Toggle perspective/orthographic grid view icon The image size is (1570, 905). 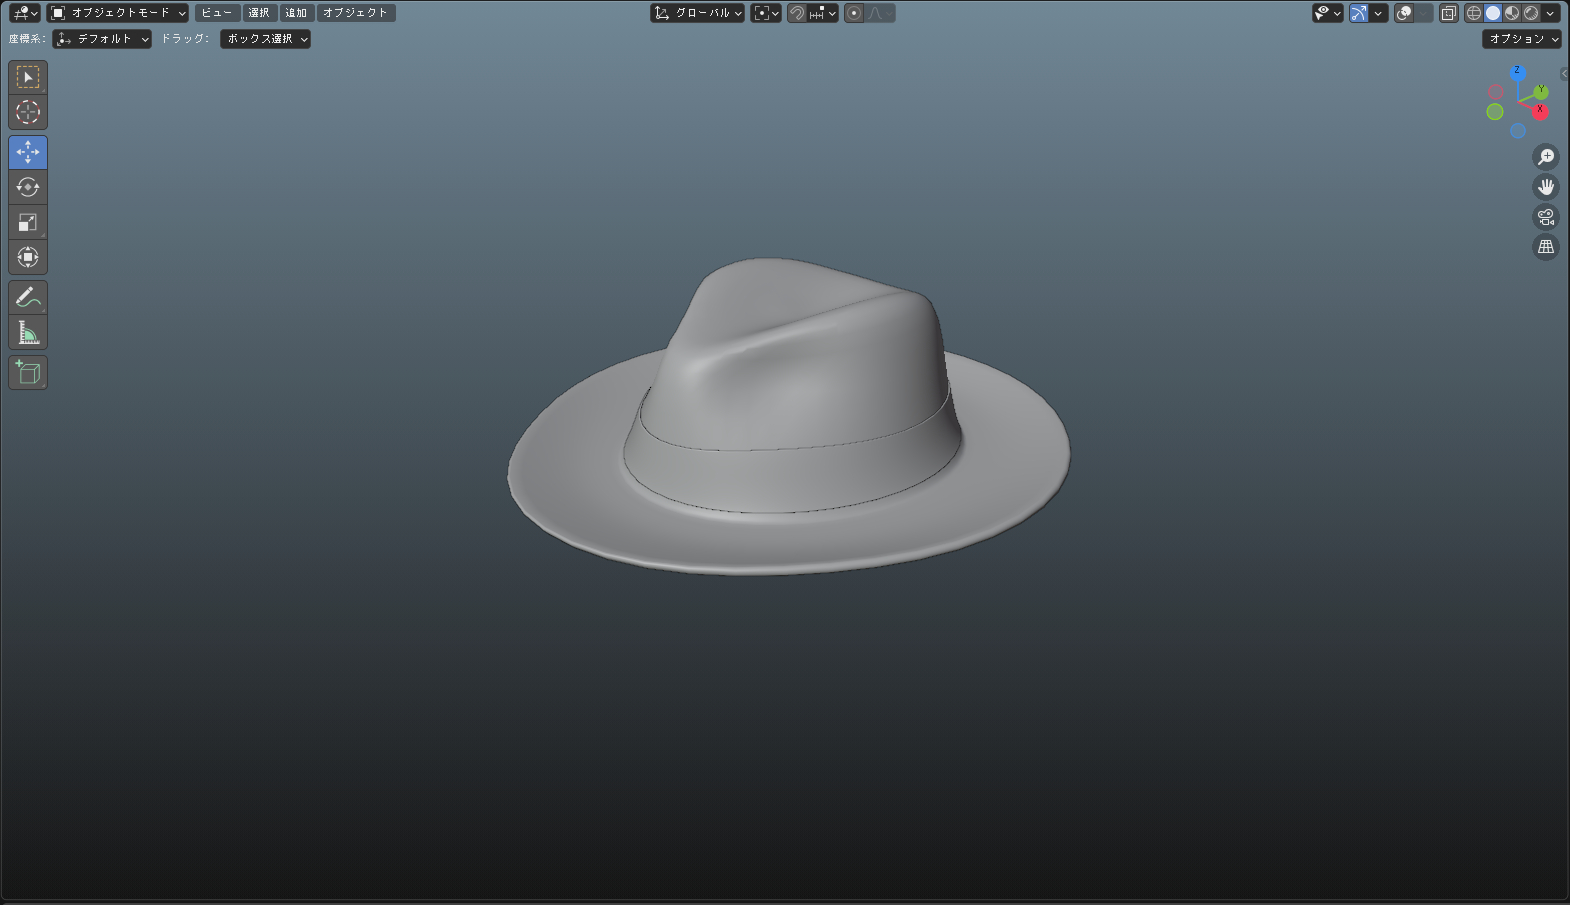coord(1546,247)
